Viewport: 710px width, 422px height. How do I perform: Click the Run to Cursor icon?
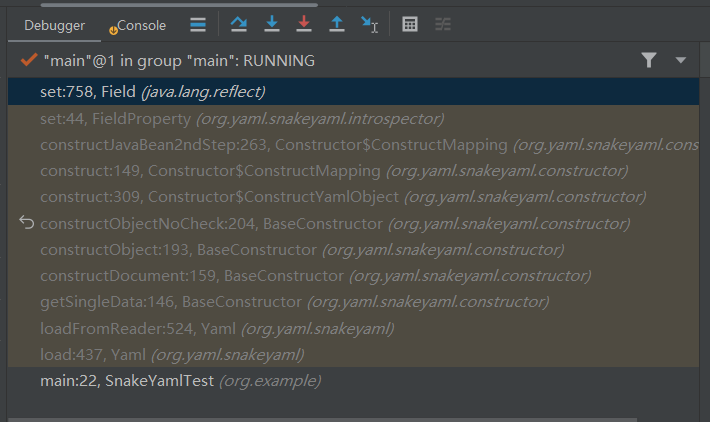(x=369, y=24)
